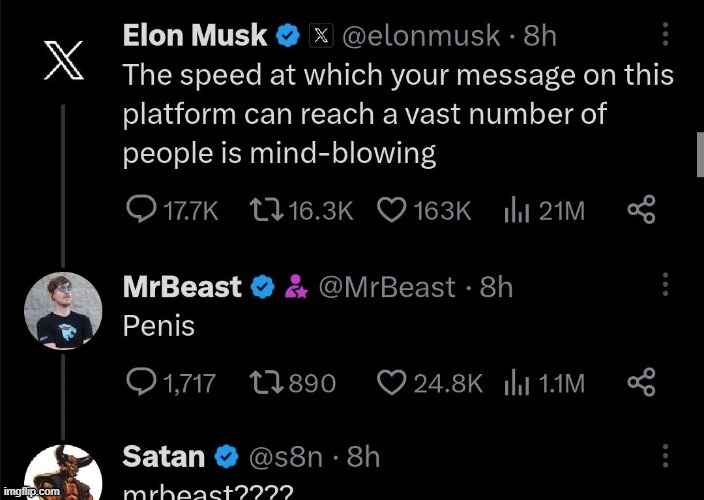This screenshot has width=704, height=500.
Task: Open more options for Satan's reply
Action: pos(665,457)
